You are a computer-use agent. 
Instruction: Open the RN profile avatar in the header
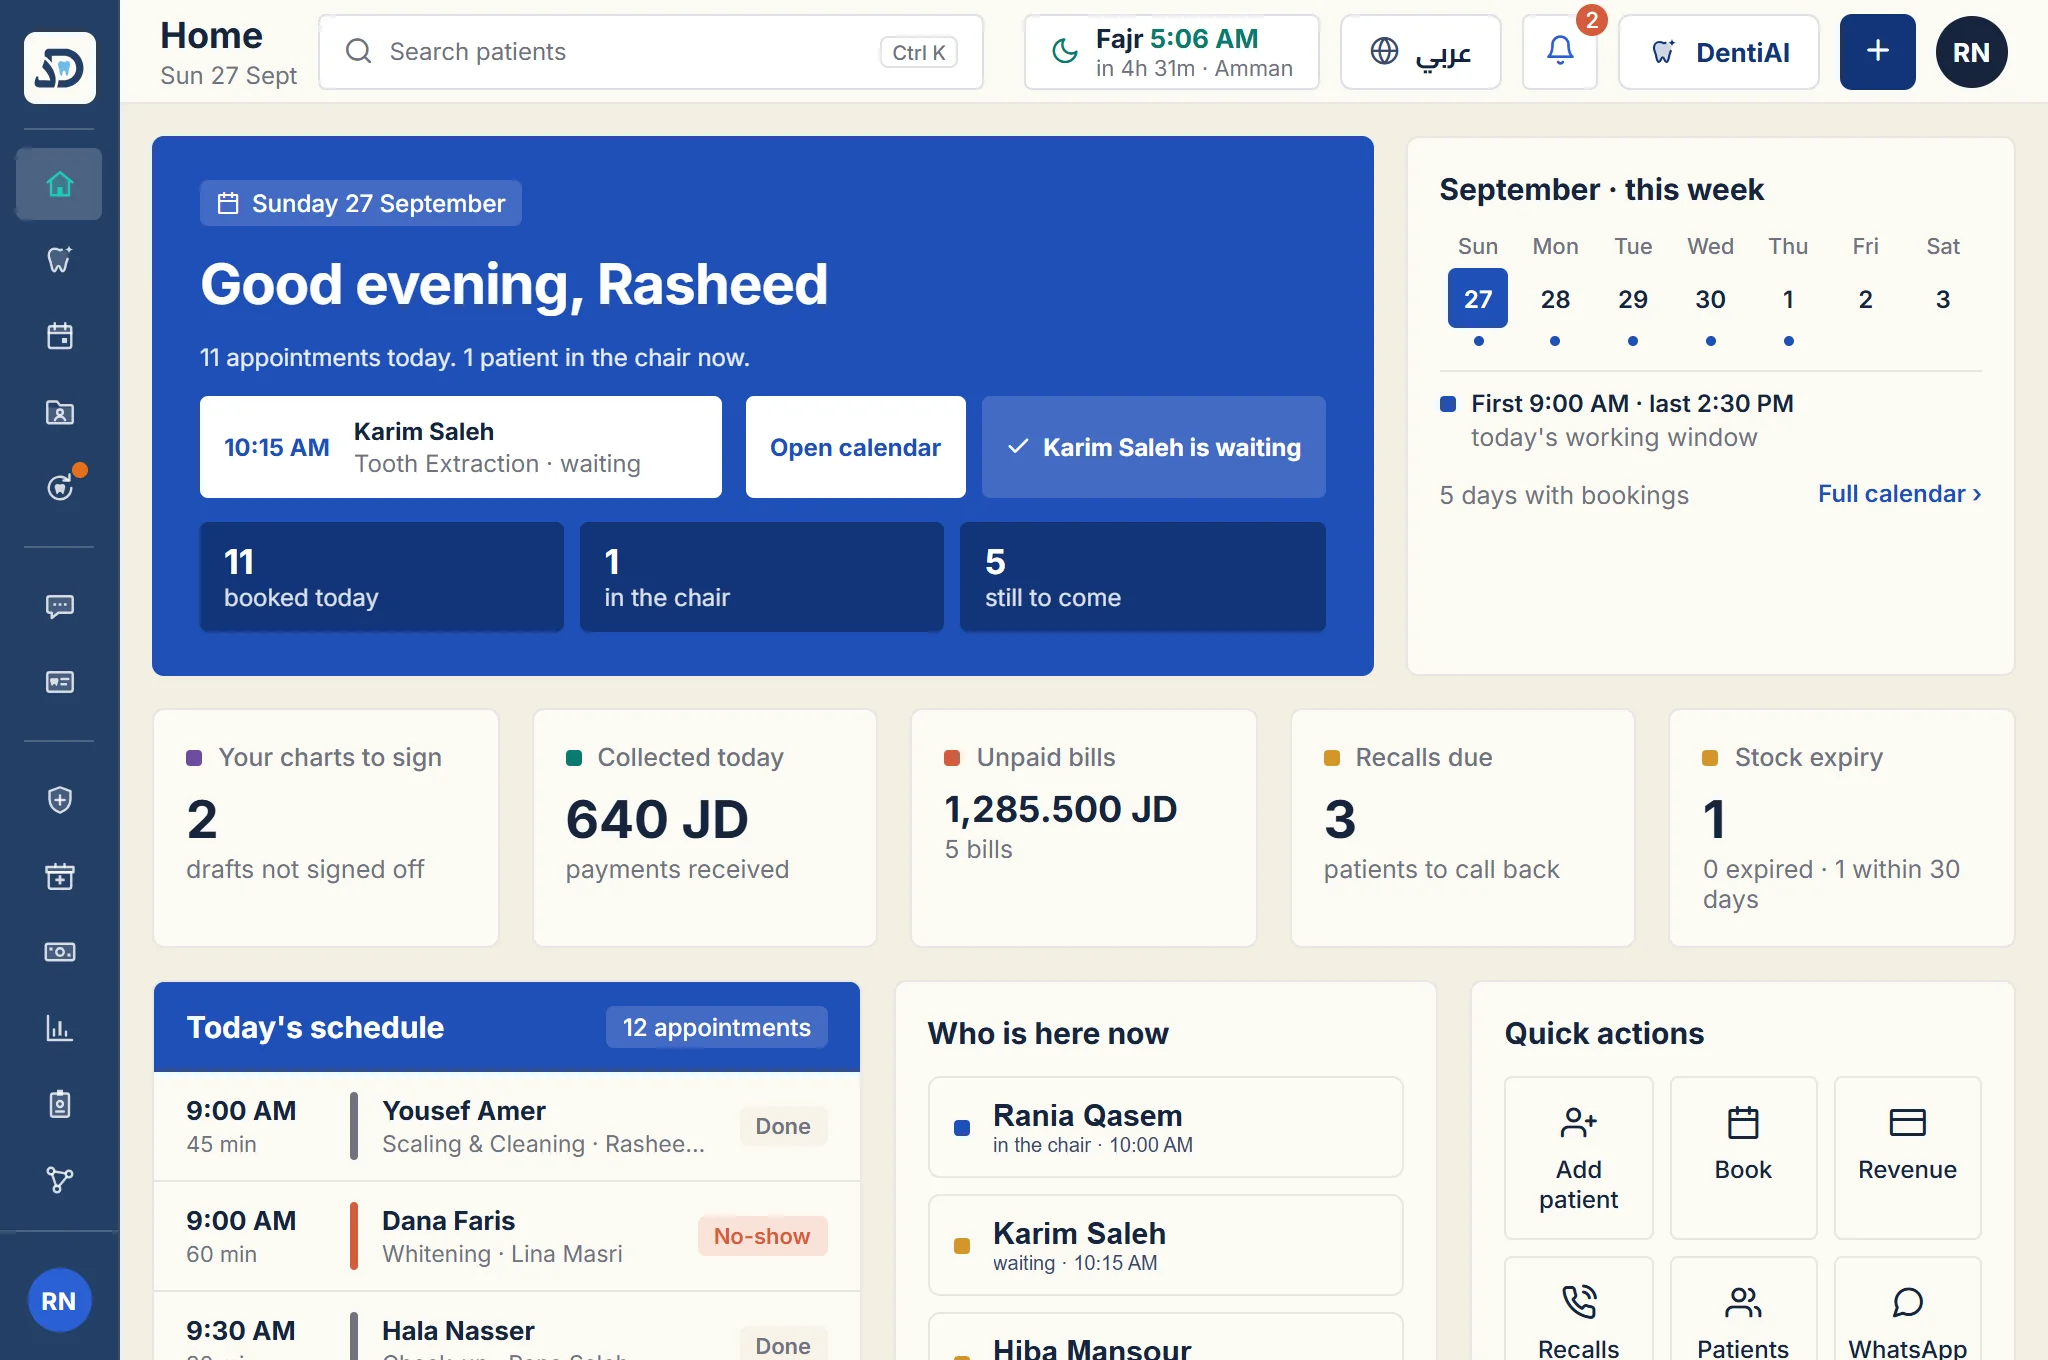point(1971,52)
